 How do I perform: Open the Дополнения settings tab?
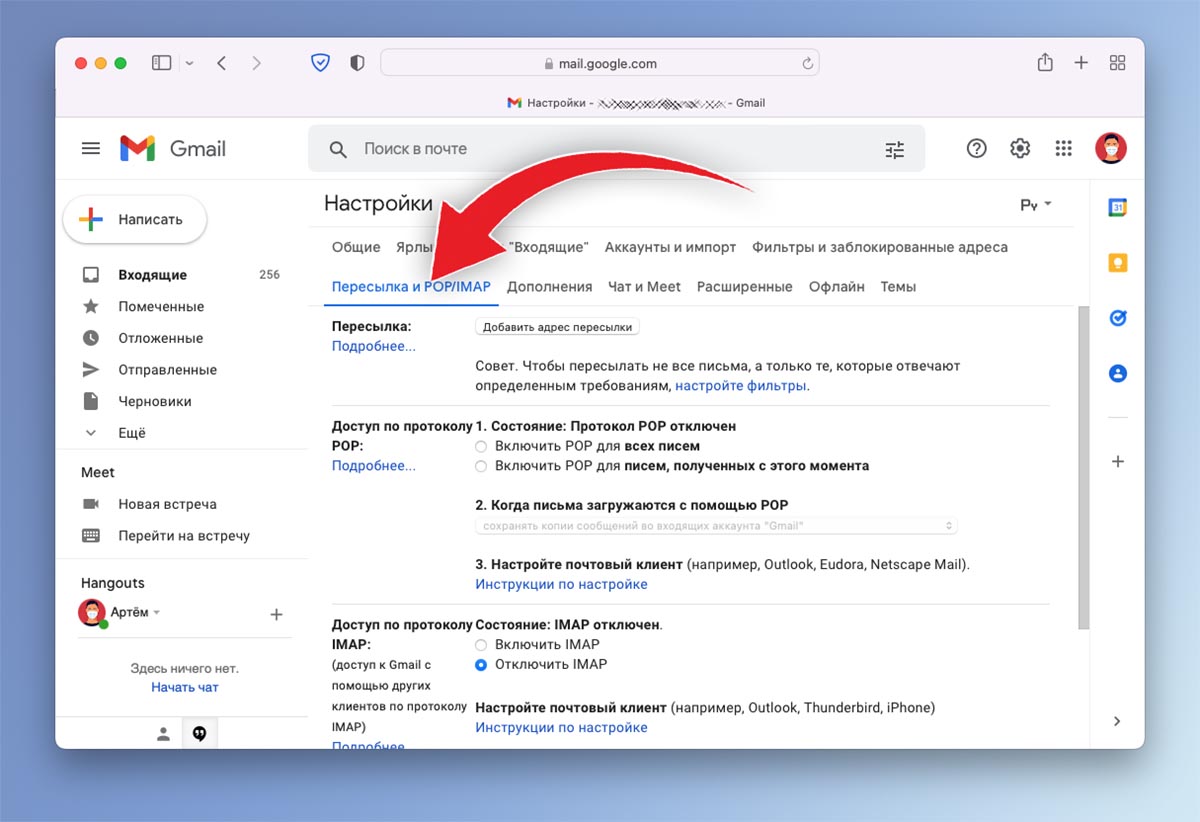[x=549, y=287]
